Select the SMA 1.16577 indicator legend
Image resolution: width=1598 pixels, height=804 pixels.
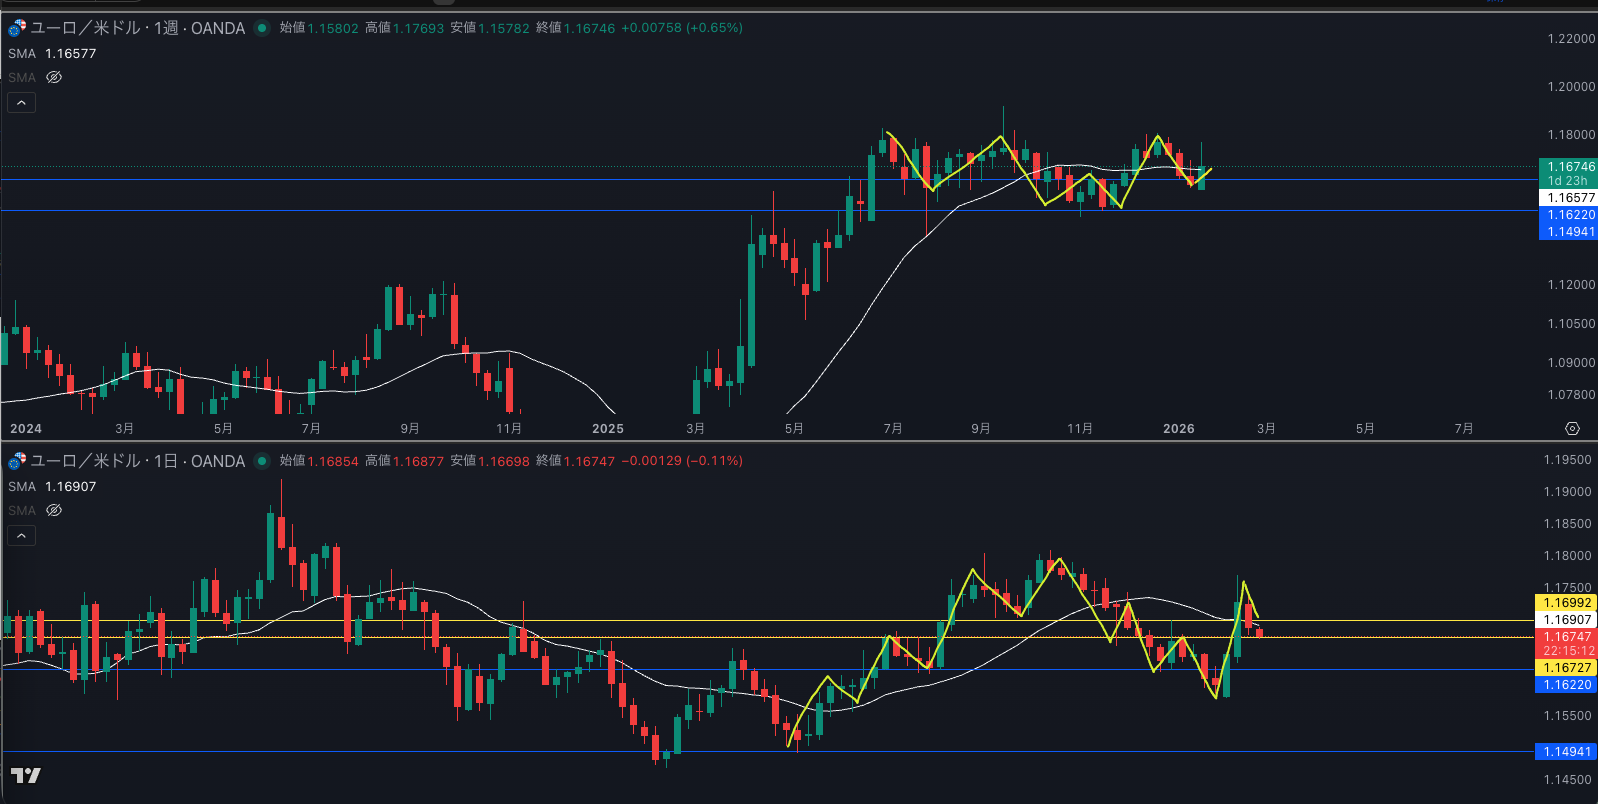52,54
